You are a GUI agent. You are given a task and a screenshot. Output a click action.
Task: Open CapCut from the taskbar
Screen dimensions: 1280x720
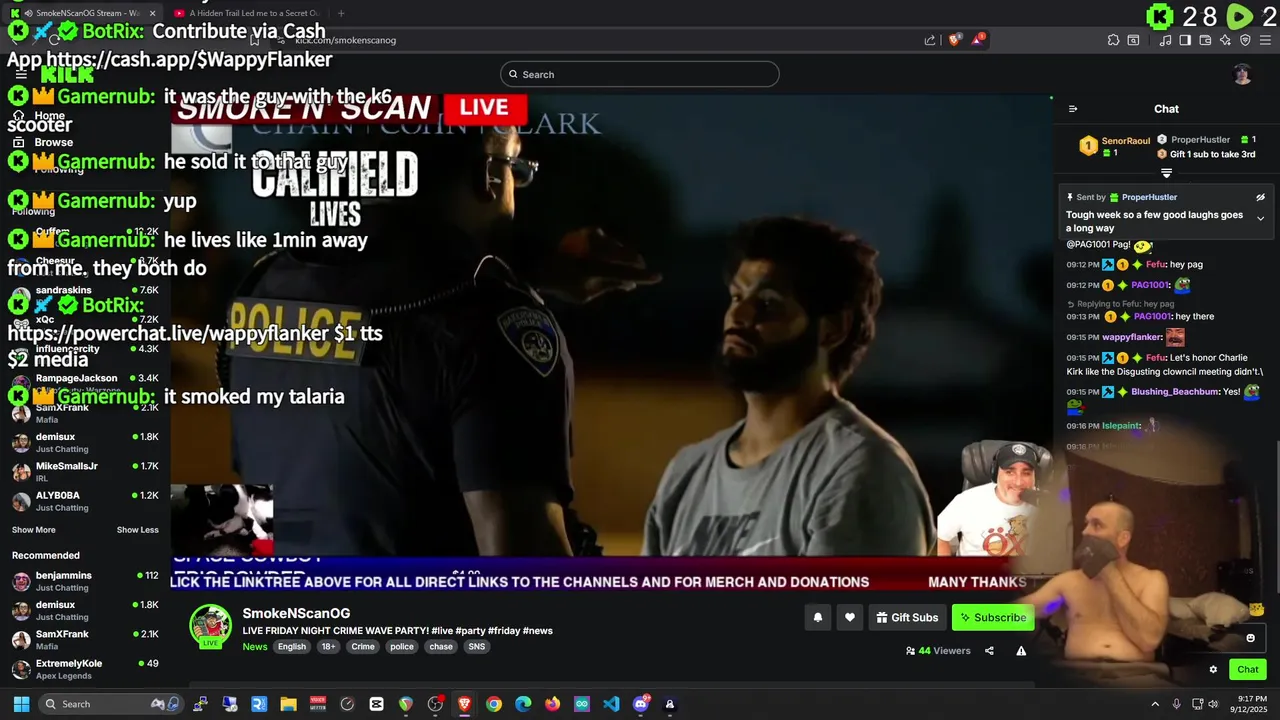(376, 704)
